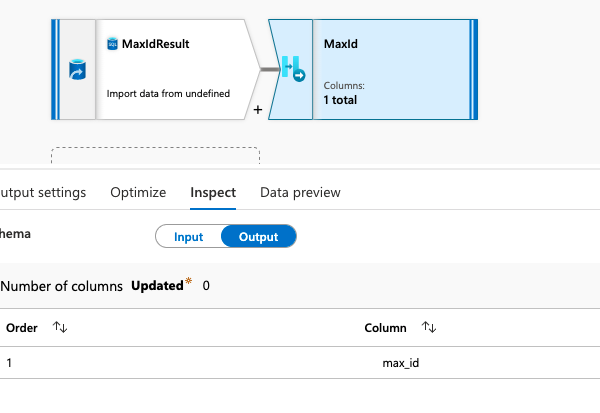Click the Order column header

tap(22, 328)
